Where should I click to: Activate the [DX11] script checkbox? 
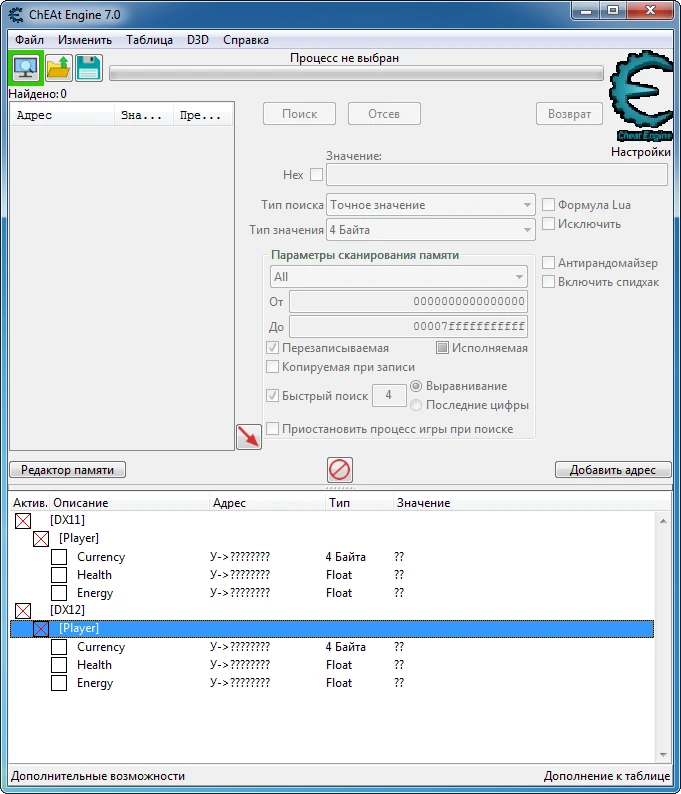[23, 521]
